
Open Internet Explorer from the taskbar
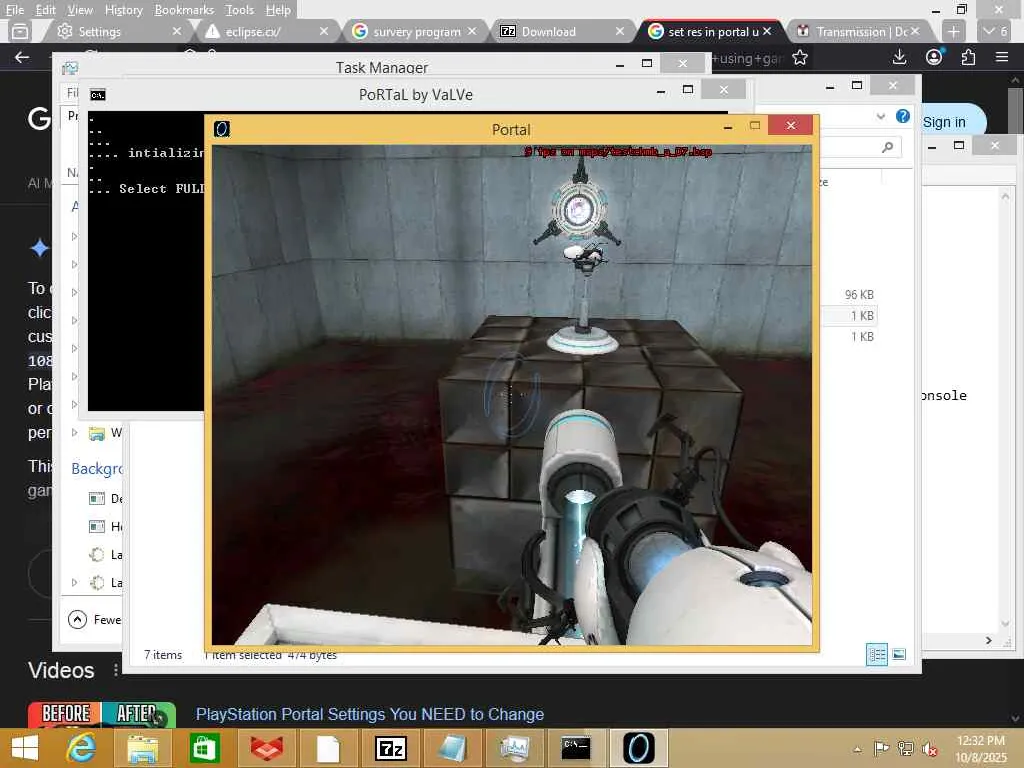coord(81,748)
